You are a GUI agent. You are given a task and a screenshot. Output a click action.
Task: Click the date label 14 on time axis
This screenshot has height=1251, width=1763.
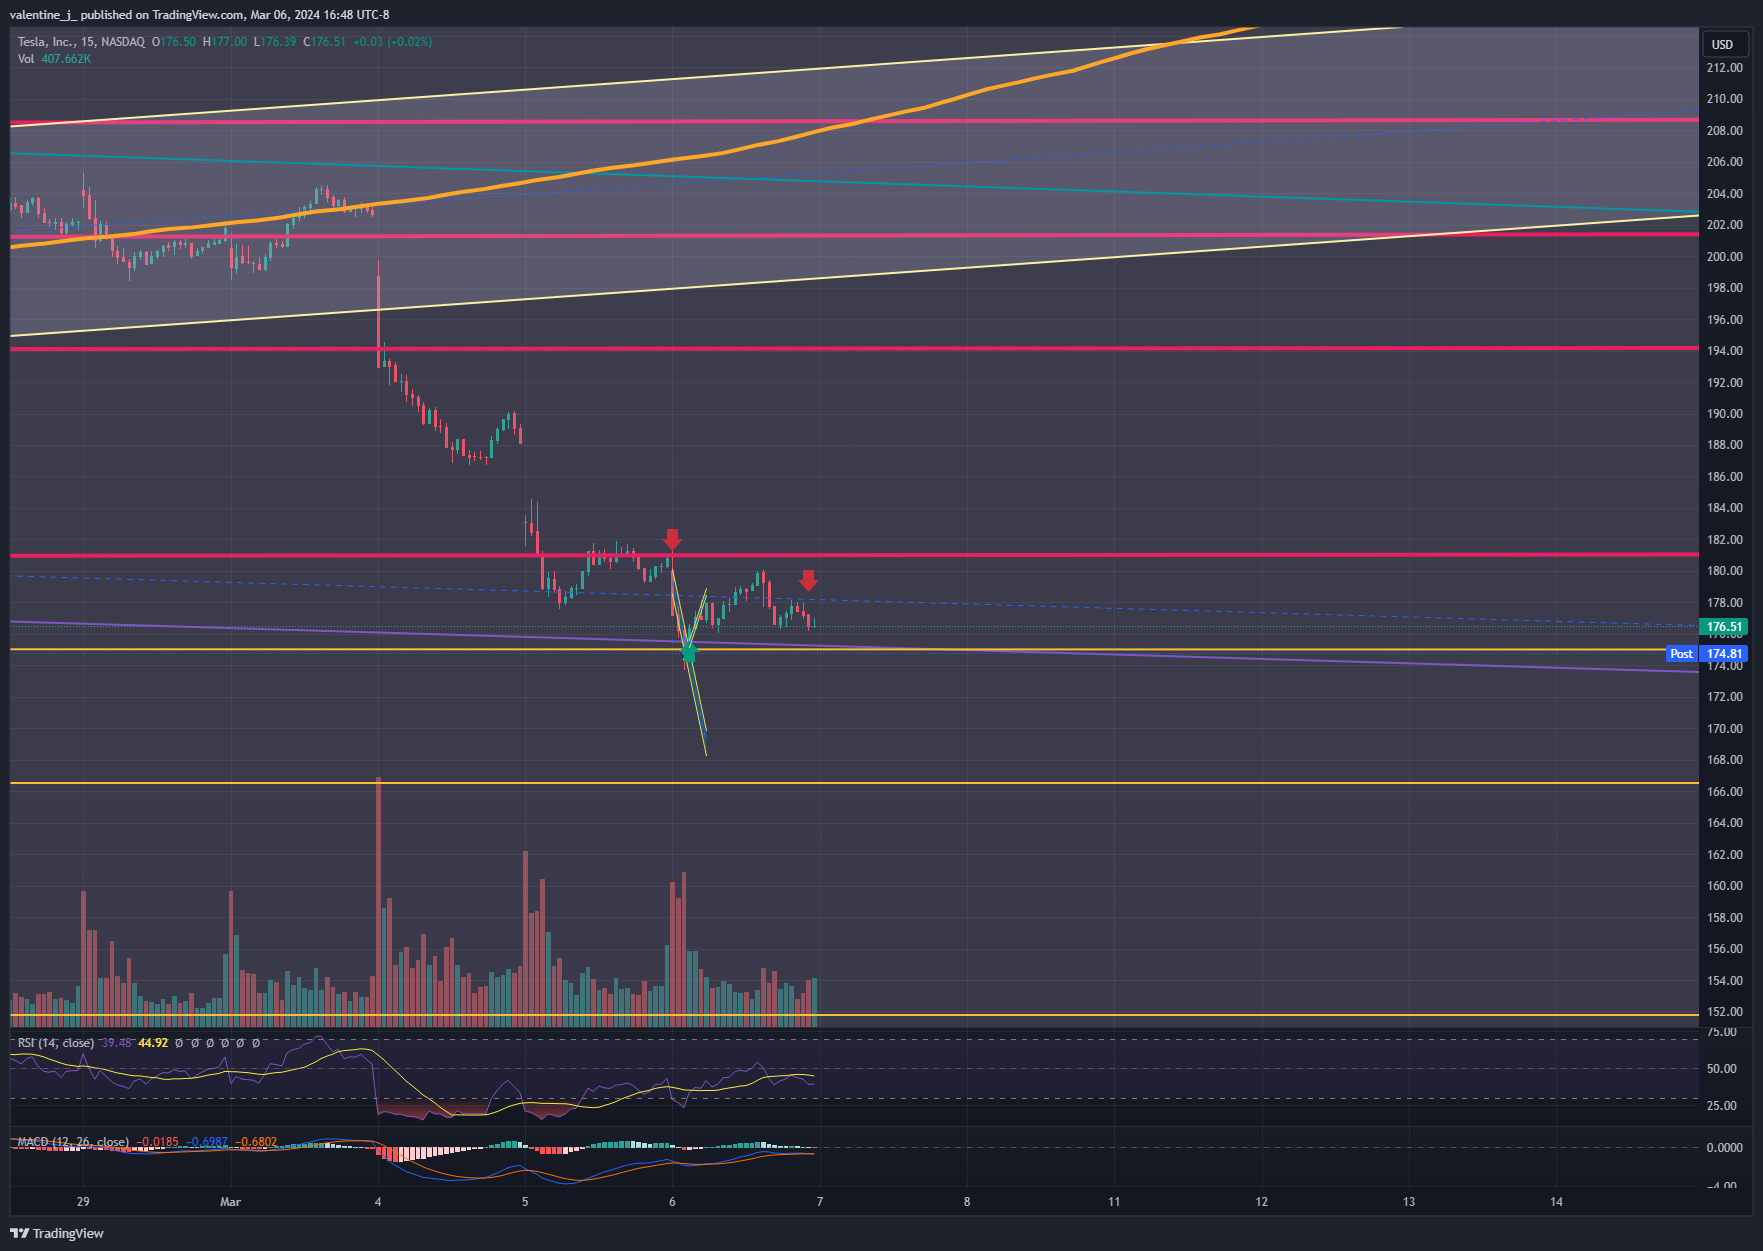coord(1556,1202)
